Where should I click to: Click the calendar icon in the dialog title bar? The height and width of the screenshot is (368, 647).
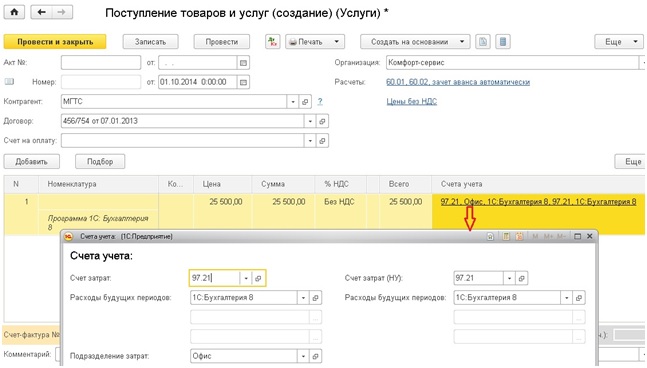(x=519, y=236)
